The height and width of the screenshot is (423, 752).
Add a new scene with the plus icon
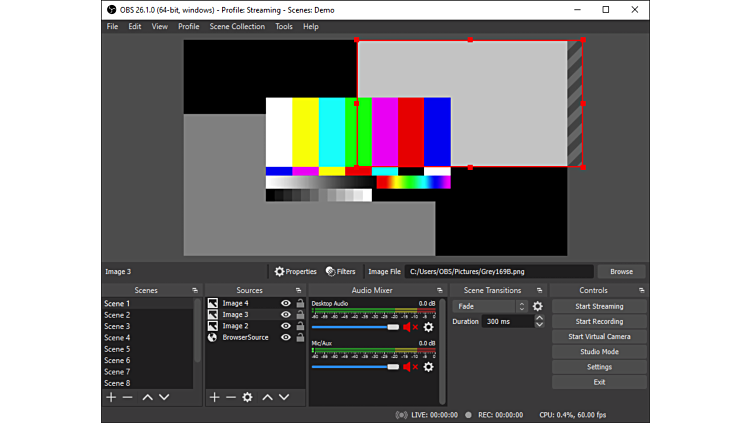(111, 397)
